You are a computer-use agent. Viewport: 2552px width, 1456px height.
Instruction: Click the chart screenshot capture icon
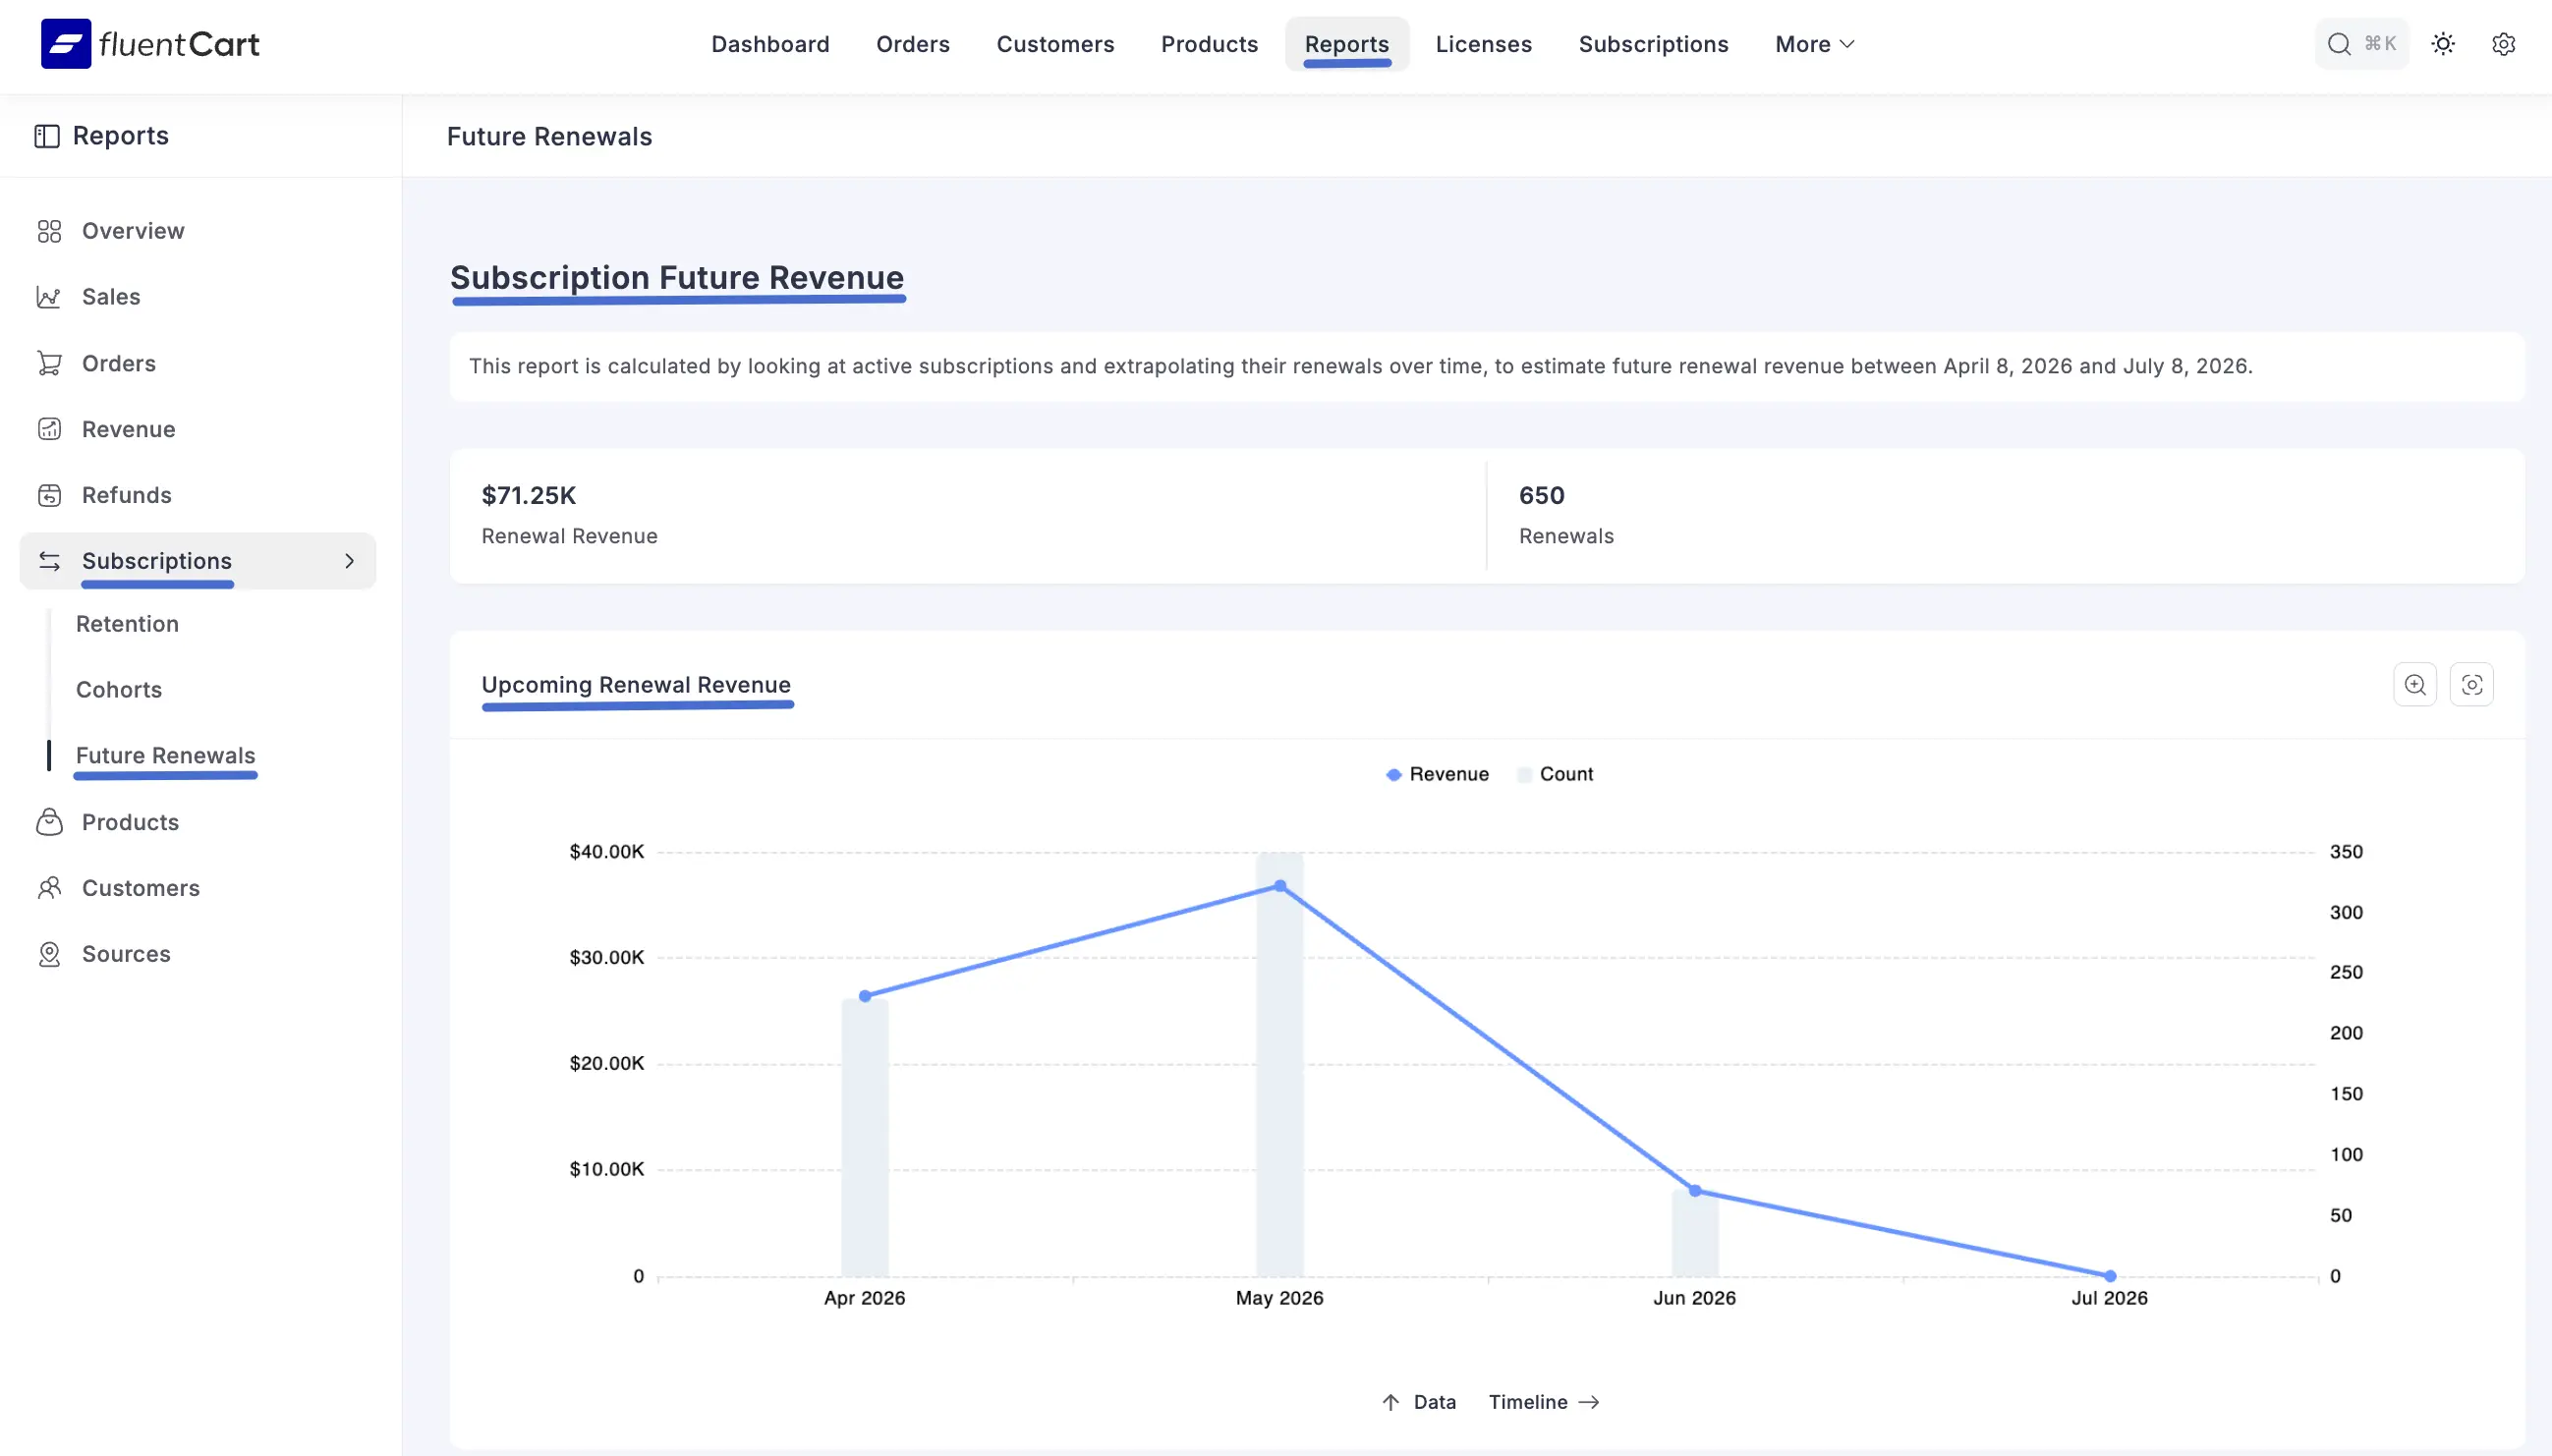click(2471, 685)
